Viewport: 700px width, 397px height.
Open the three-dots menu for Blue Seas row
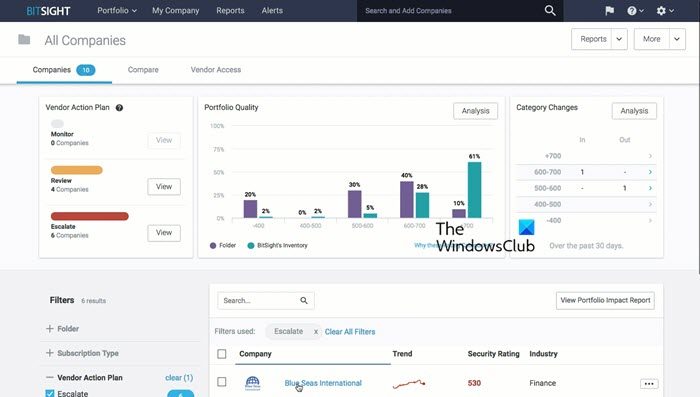coord(649,384)
